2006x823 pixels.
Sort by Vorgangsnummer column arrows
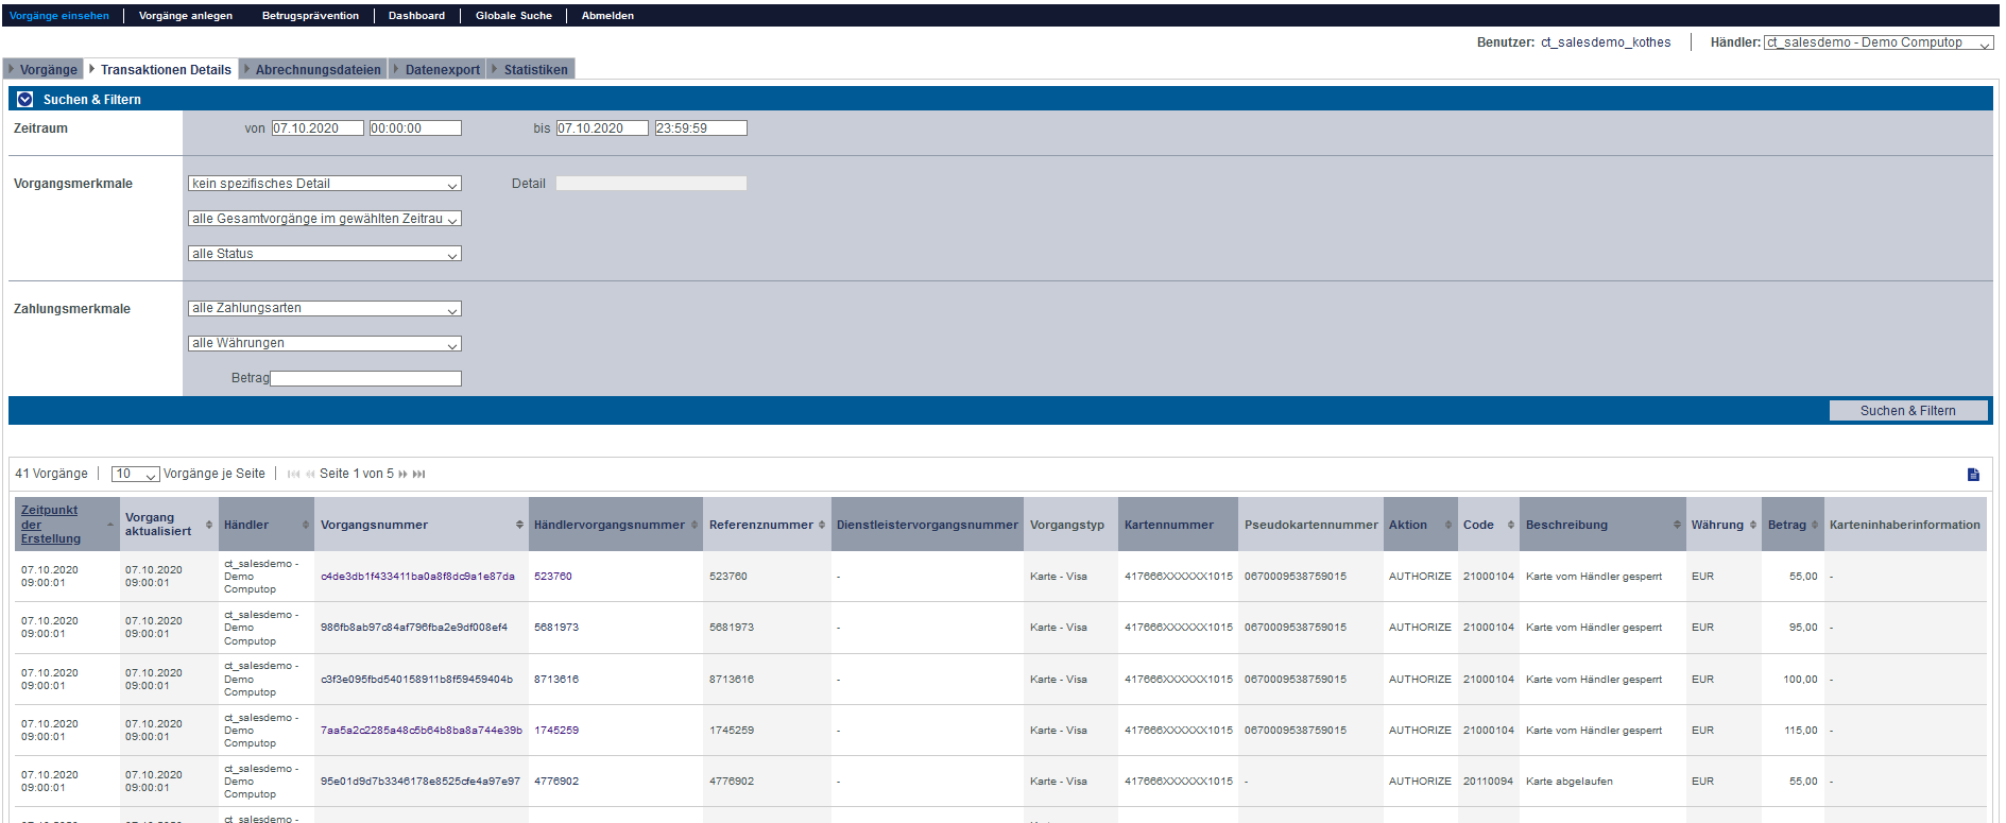click(519, 525)
